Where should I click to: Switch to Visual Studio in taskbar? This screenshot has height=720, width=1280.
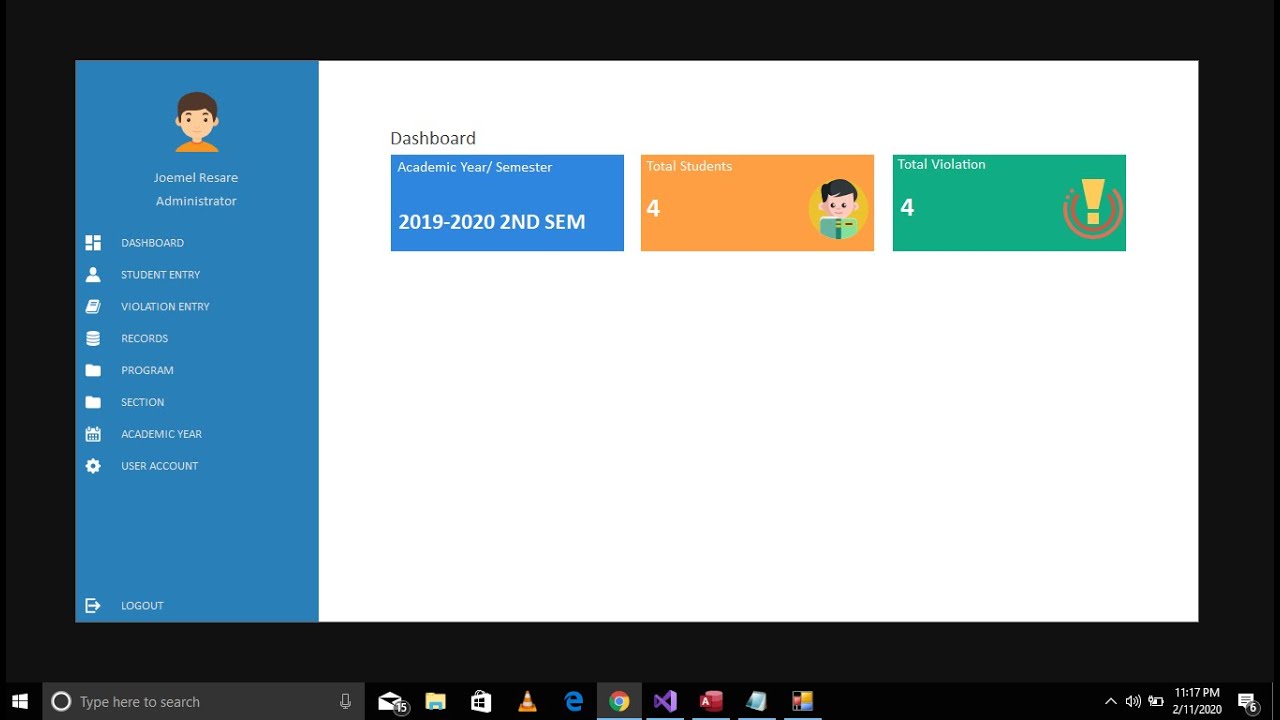click(665, 701)
